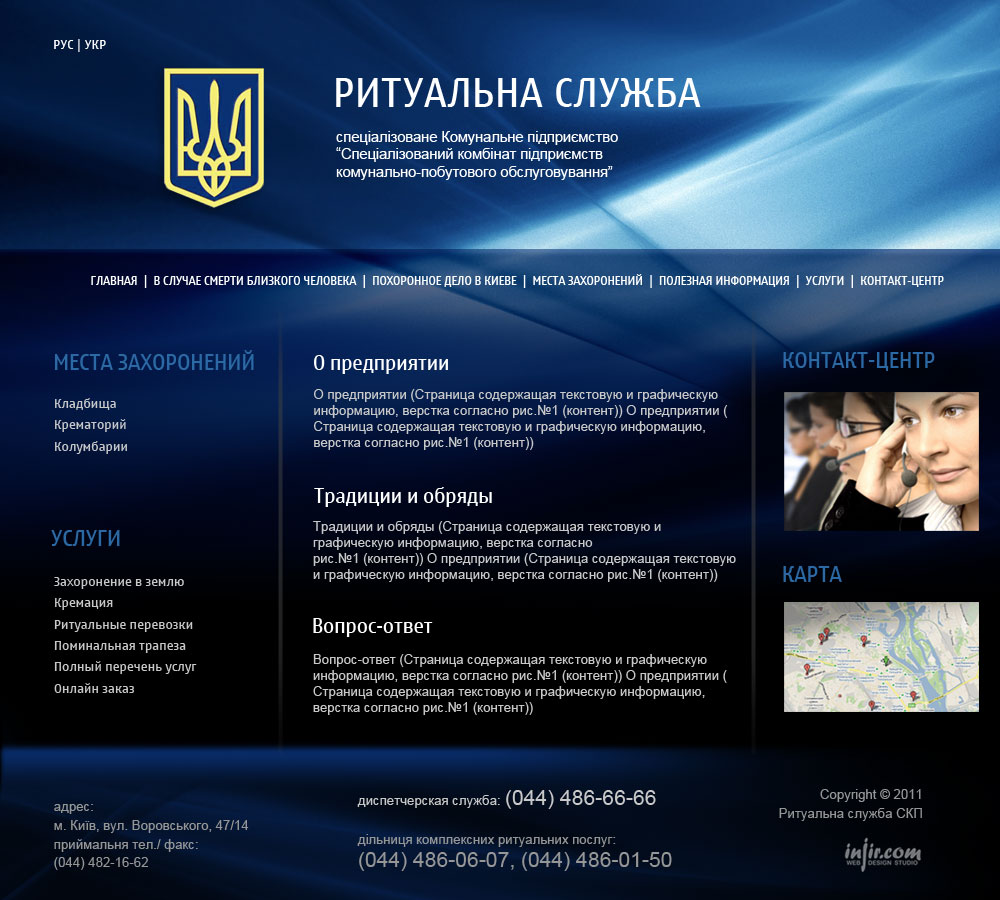This screenshot has width=1000, height=900.
Task: Open the Kyiv map thumbnail
Action: [x=881, y=657]
